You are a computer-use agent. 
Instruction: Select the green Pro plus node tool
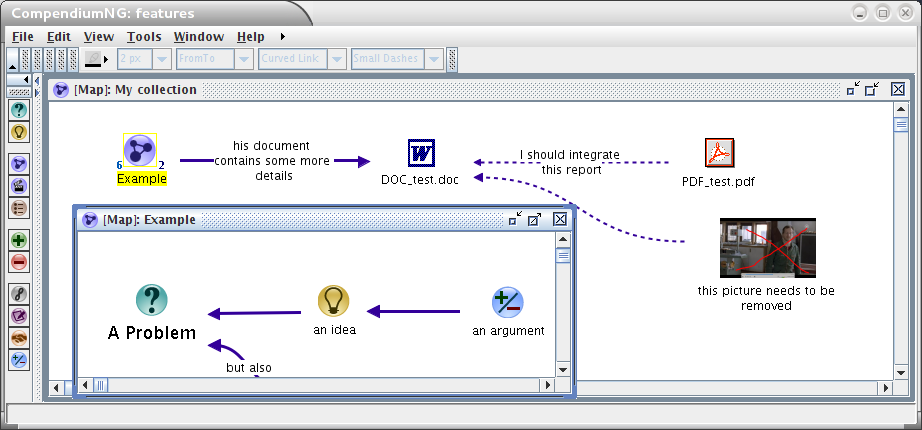(x=19, y=240)
